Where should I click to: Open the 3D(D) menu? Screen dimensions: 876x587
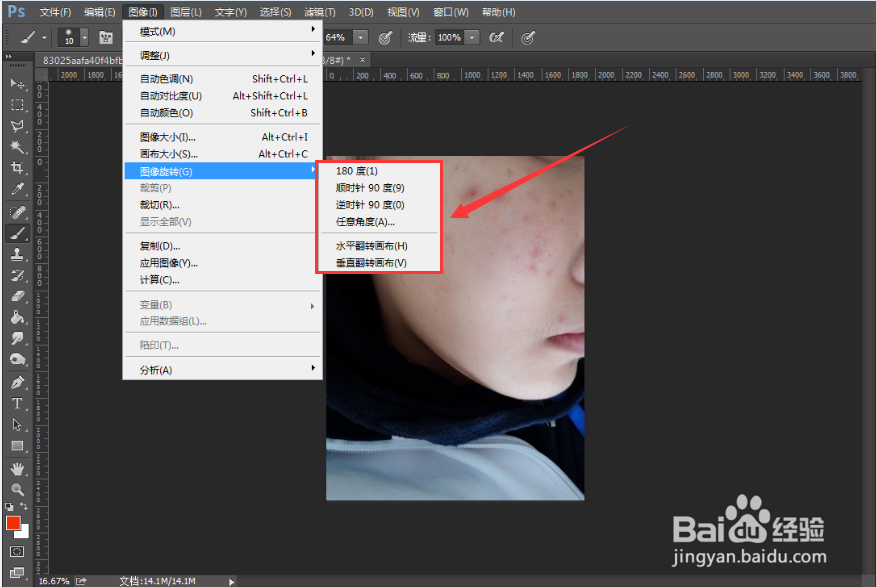[x=361, y=12]
